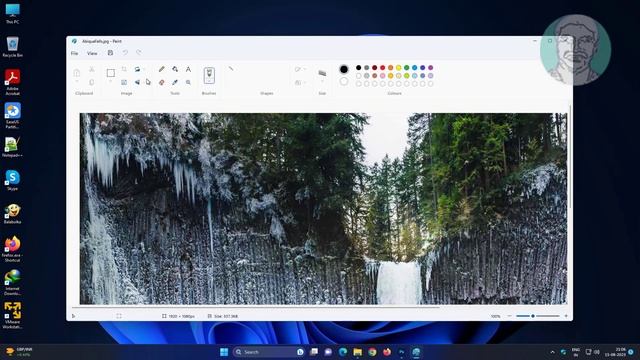Click the waterfall image canvas

pyautogui.click(x=323, y=209)
